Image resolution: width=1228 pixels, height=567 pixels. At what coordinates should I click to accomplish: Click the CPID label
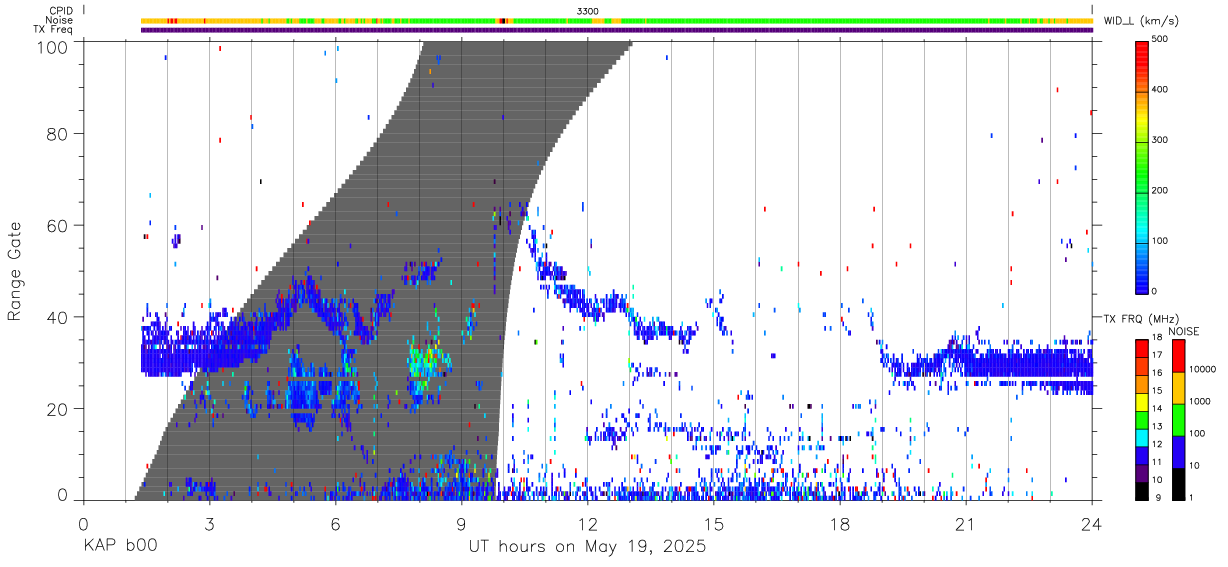point(60,10)
